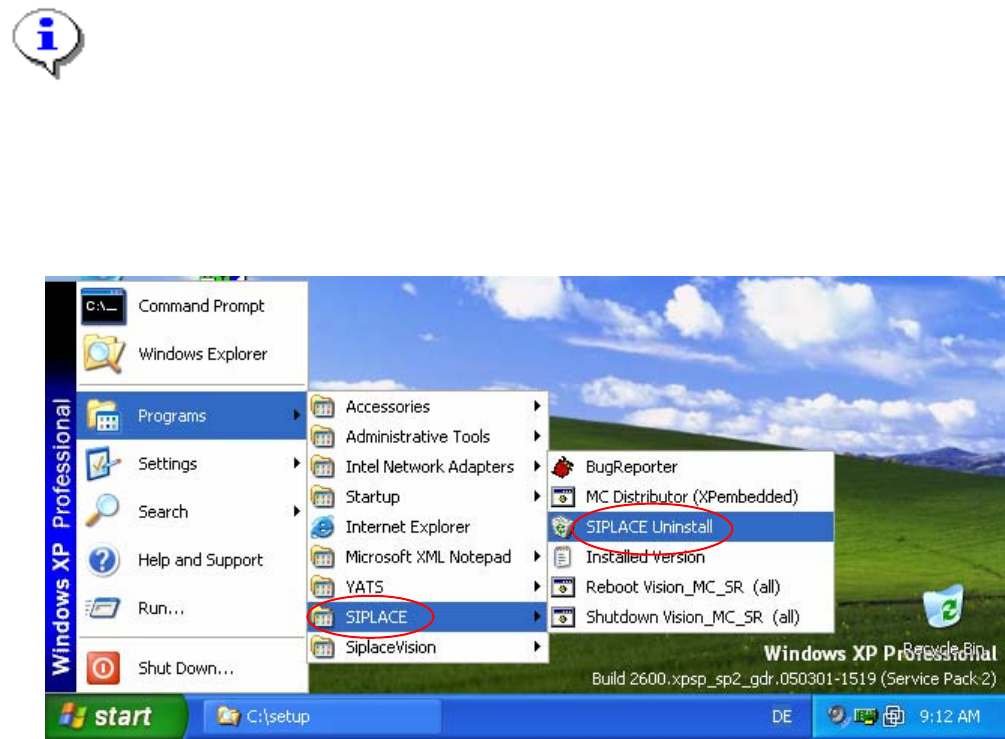
Task: Expand the Programs submenu arrow
Action: coord(296,415)
